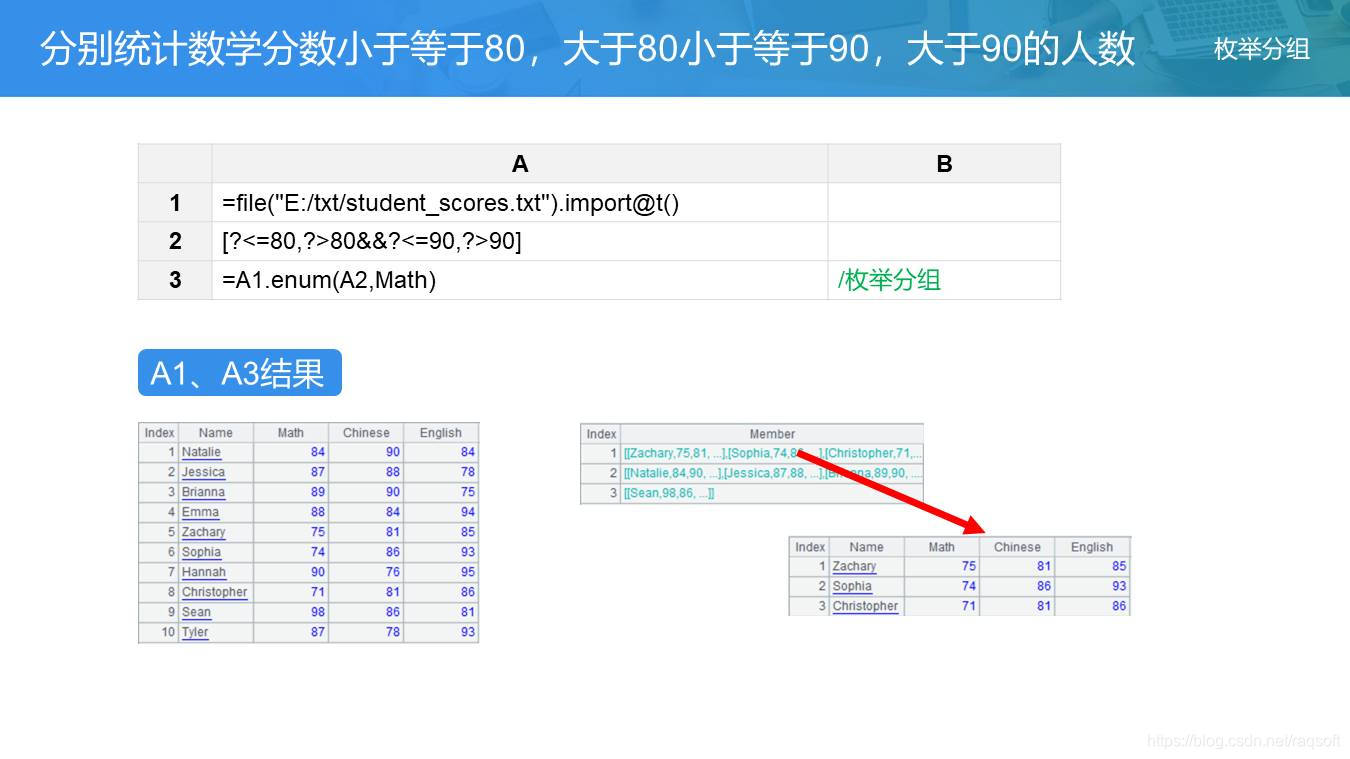The image size is (1350, 759).
Task: Click the name Hannah
Action: 204,572
